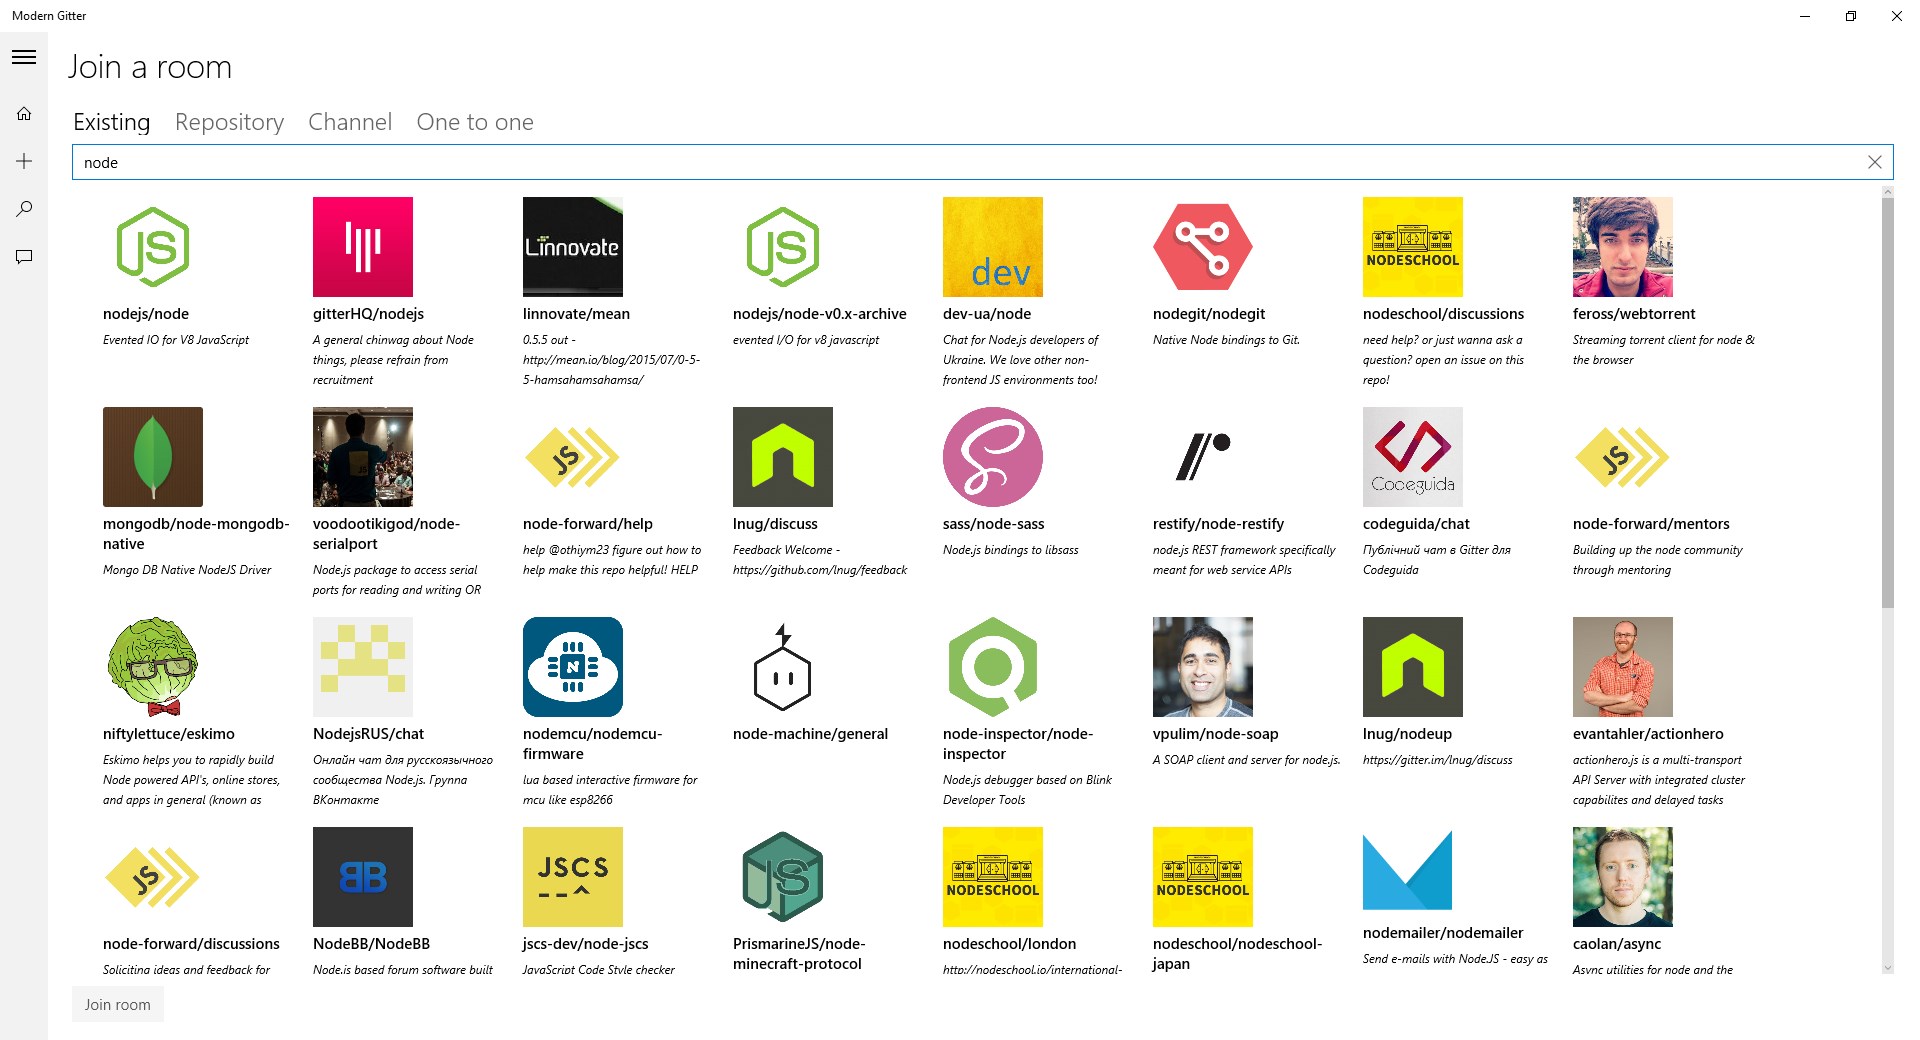Select the vpulim/node-soap avatar photo
The image size is (1920, 1040).
(1203, 667)
